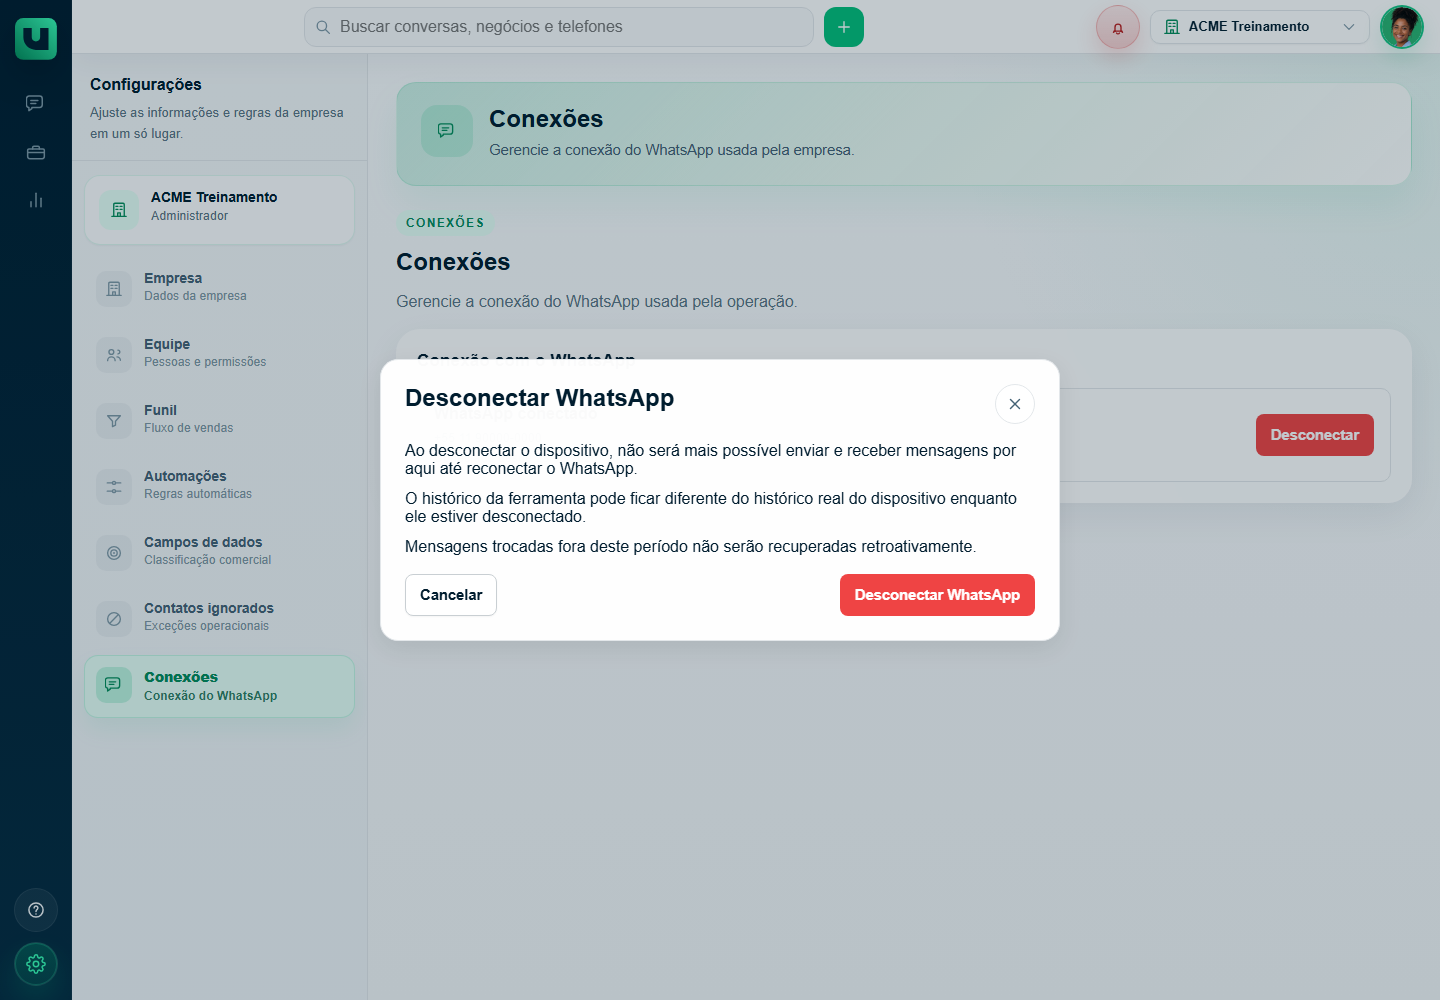Click the search magnifier icon
Image resolution: width=1440 pixels, height=1000 pixels.
tap(323, 27)
